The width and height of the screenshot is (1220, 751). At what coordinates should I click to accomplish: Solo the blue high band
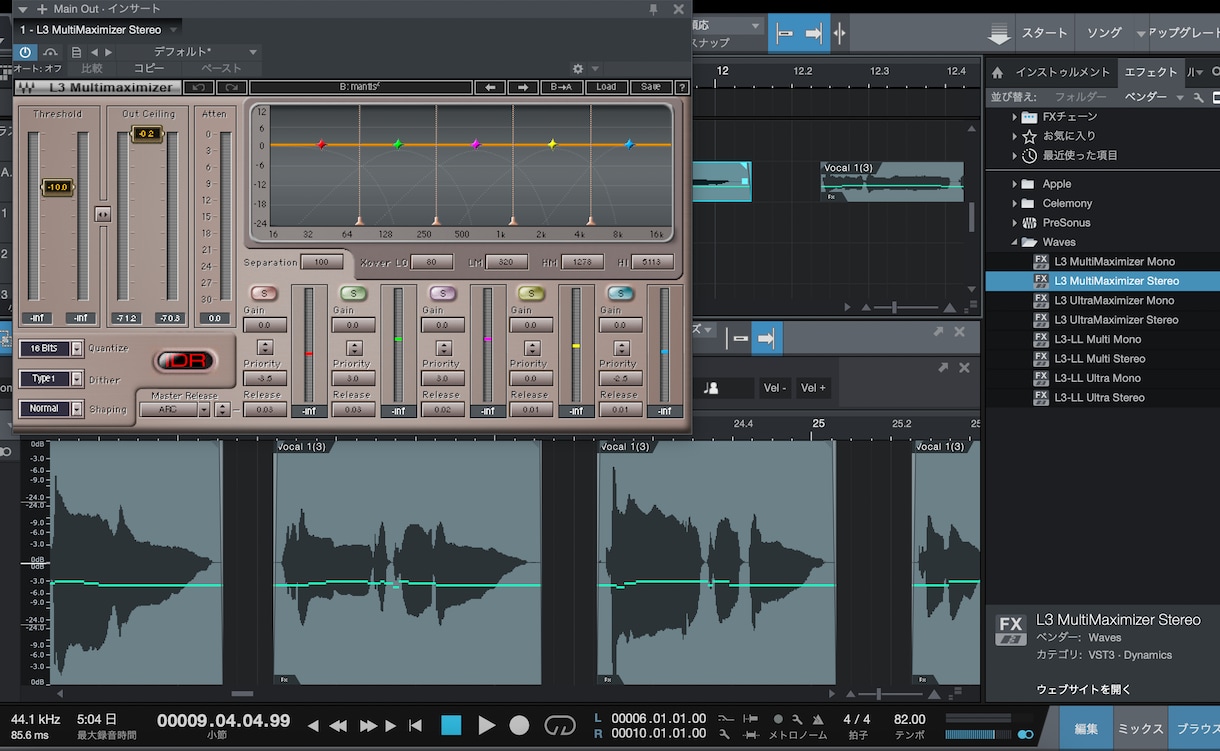click(x=620, y=293)
